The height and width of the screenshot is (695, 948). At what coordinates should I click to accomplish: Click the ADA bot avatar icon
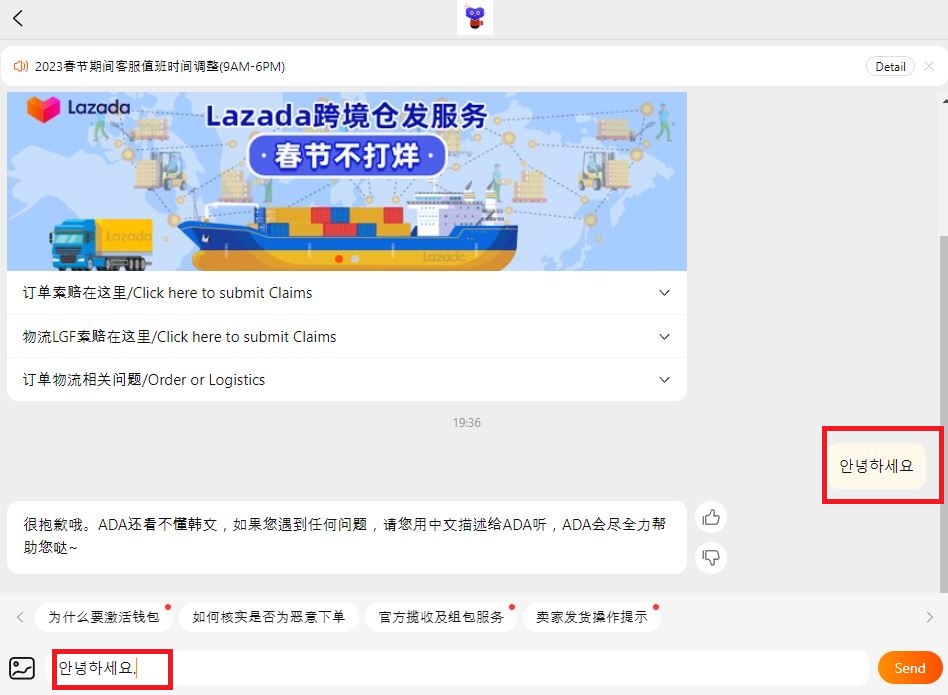point(475,18)
